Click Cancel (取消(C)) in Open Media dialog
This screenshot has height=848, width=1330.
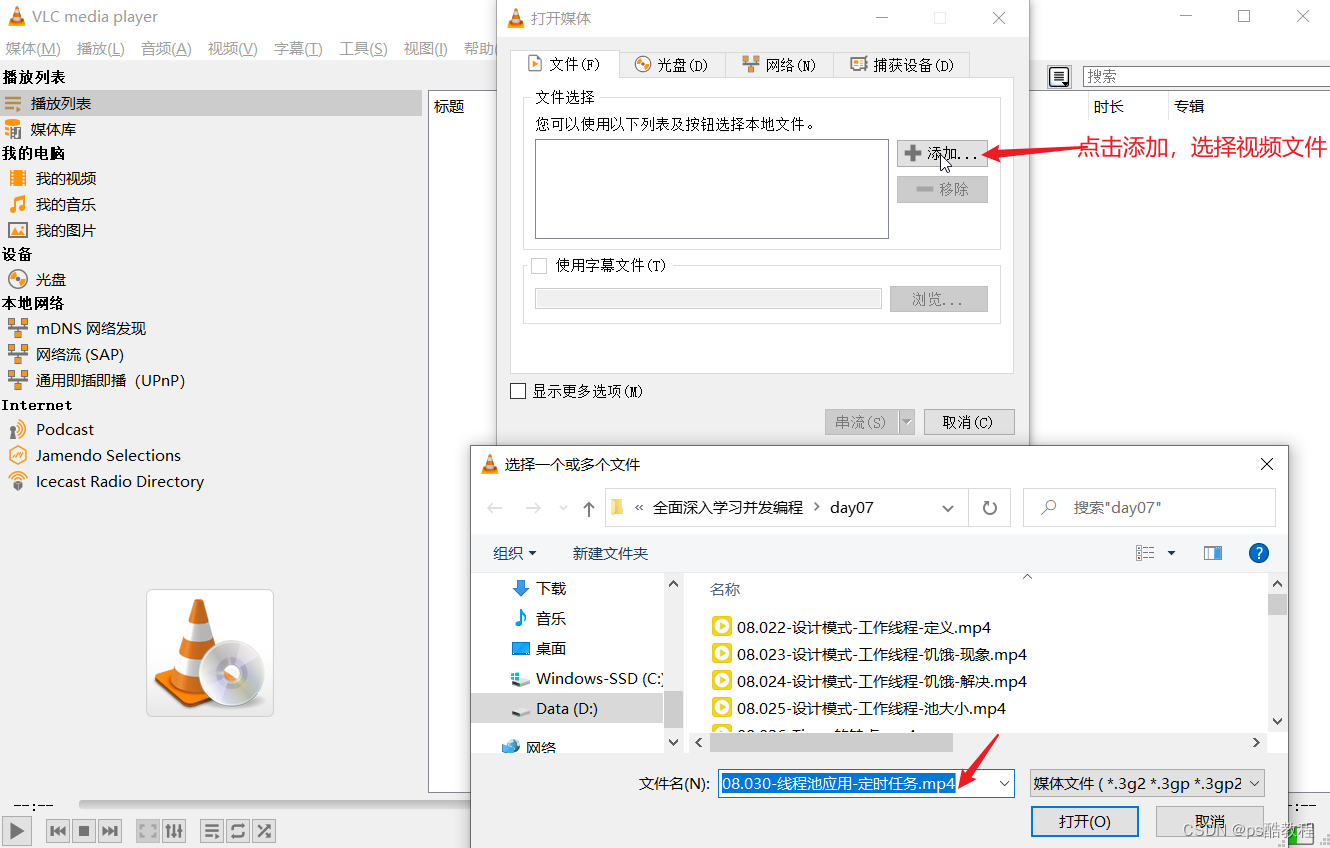pyautogui.click(x=969, y=422)
